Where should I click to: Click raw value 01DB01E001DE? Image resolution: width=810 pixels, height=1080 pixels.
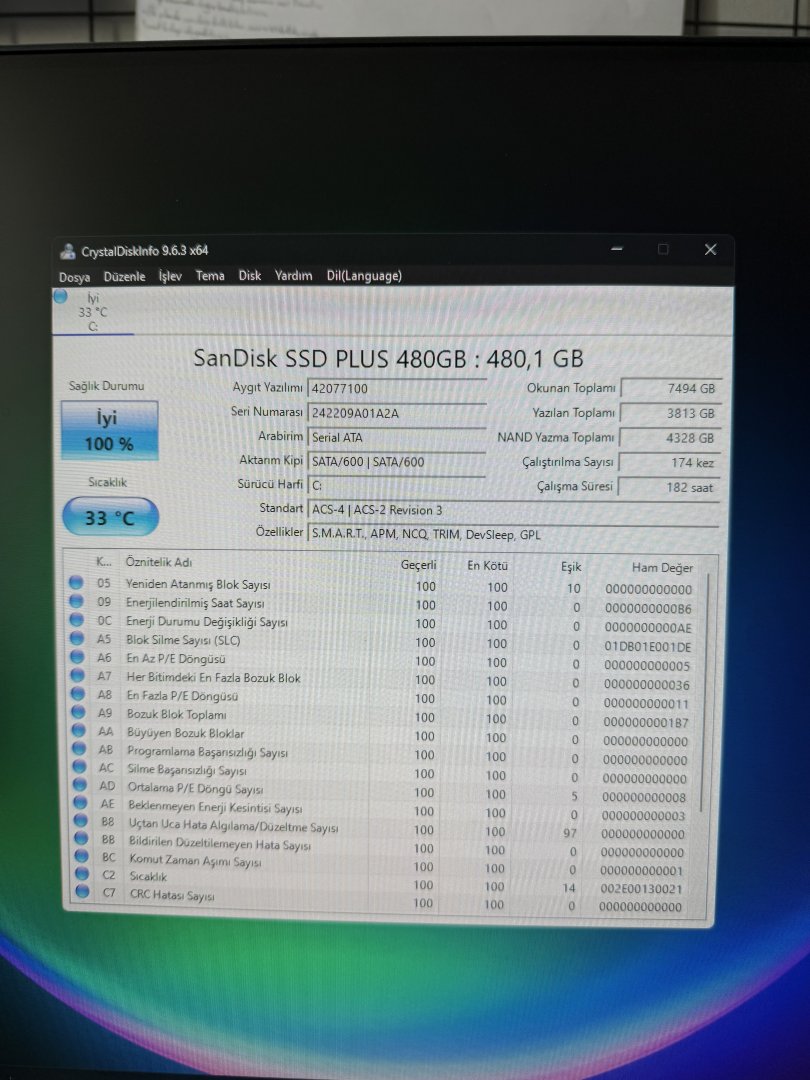647,647
